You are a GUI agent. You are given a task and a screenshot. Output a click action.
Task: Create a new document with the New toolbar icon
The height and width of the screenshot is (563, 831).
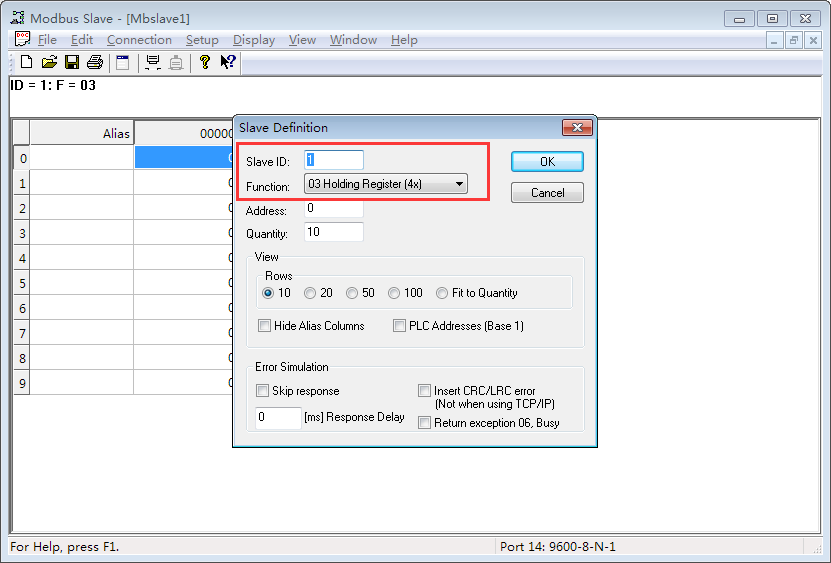click(26, 62)
